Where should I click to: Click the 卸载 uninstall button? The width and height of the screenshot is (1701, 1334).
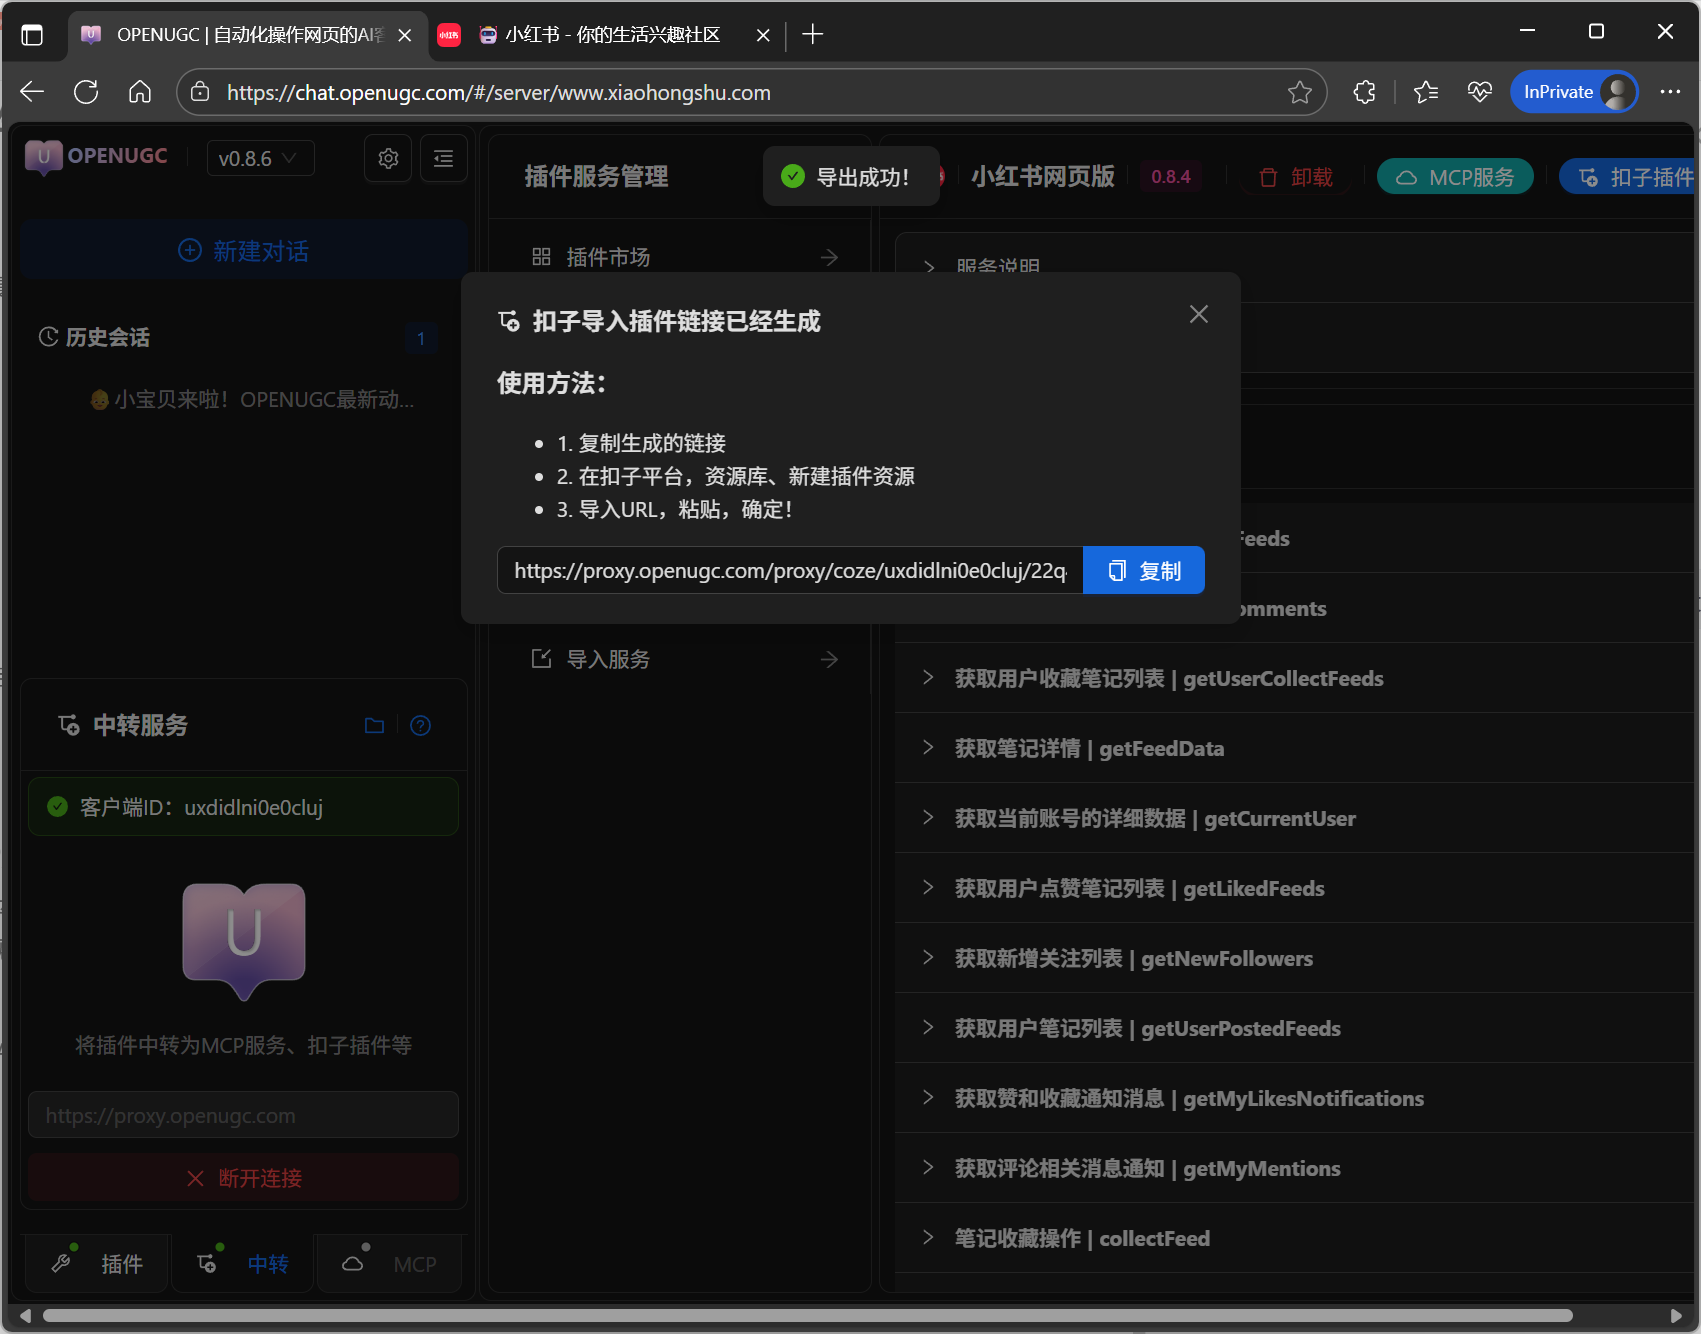1296,177
